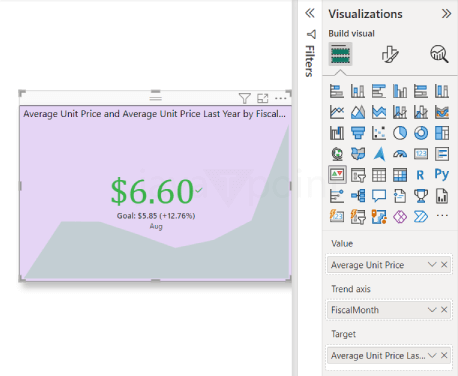458x376 pixels.
Task: Add the Q&A speech bubble visual
Action: pyautogui.click(x=379, y=196)
